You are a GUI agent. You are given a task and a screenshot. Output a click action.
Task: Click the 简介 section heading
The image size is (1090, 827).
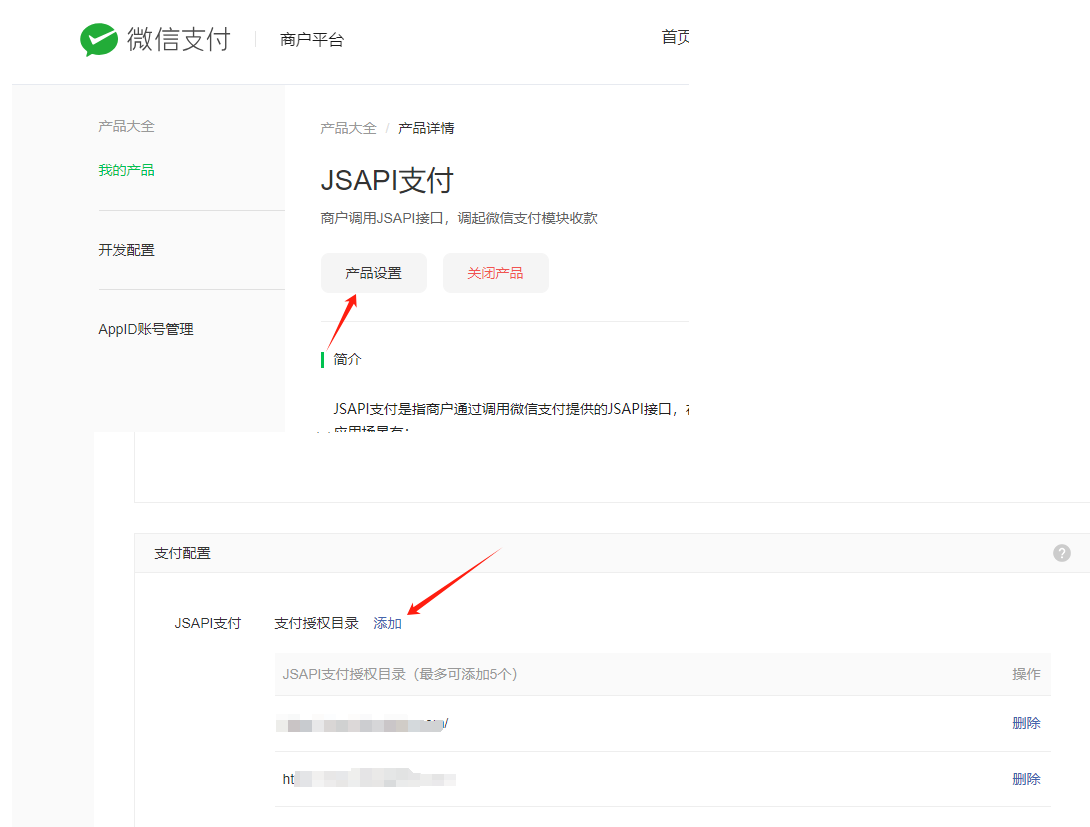coord(347,359)
